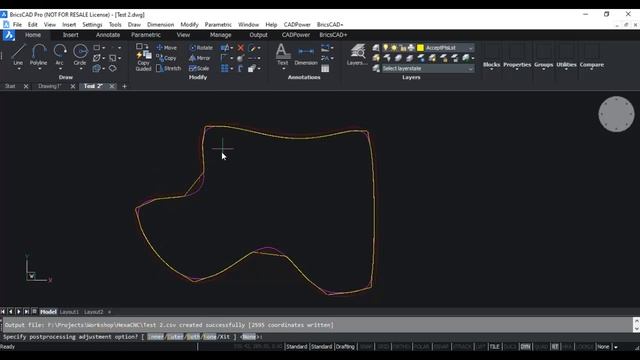Screen dimensions: 640x360
Task: Open the Dimension menu
Action: click(160, 24)
